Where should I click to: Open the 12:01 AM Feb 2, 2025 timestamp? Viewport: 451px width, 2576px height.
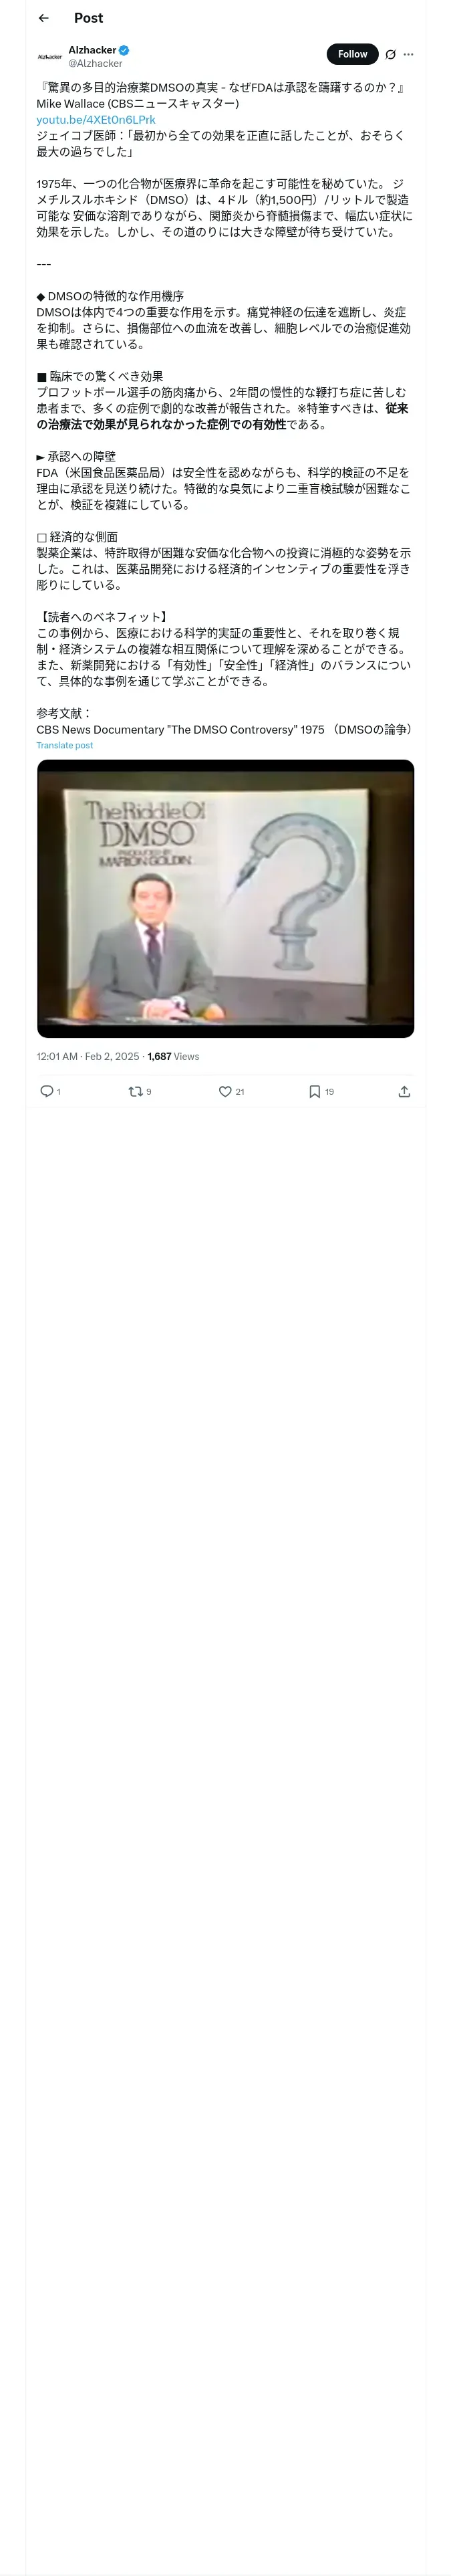tap(88, 1056)
